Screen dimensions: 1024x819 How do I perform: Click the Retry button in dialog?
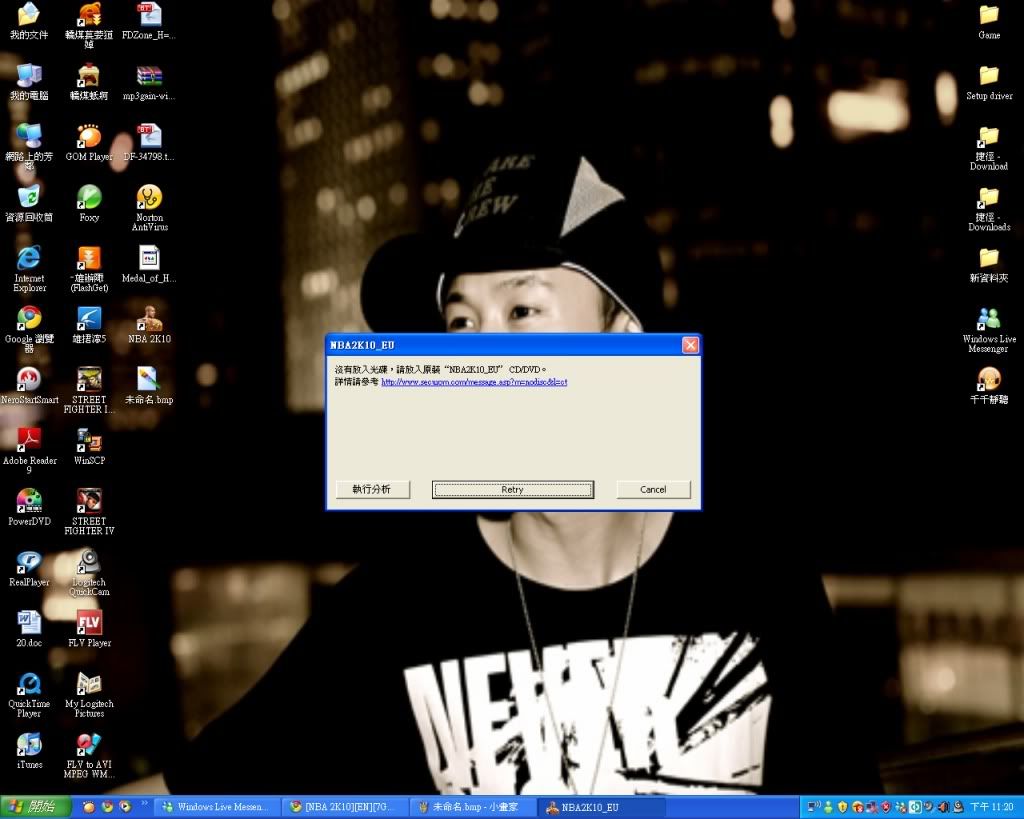coord(512,489)
